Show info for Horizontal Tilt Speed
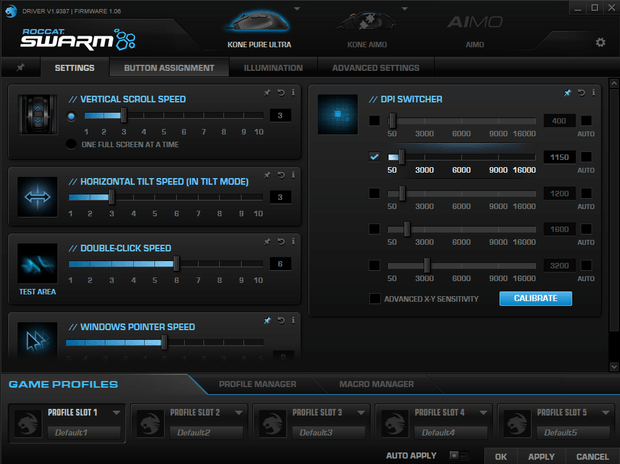 coord(293,175)
